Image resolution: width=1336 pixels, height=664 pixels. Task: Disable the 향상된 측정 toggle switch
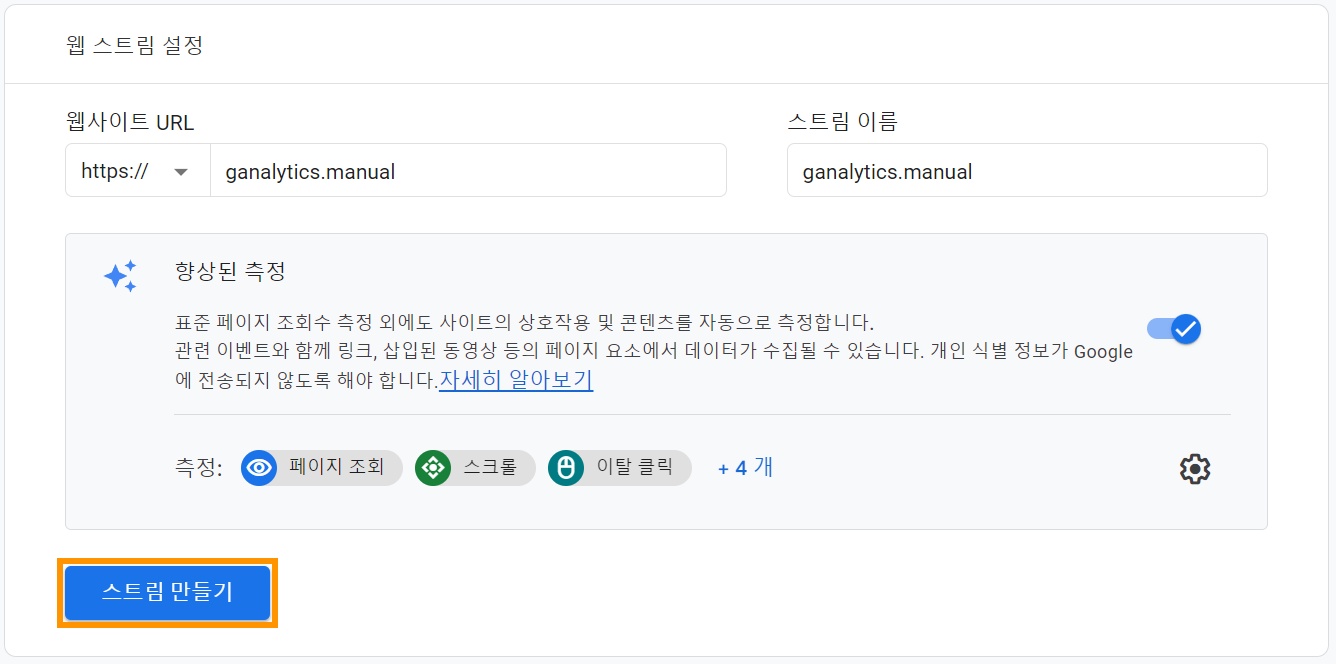click(1174, 328)
